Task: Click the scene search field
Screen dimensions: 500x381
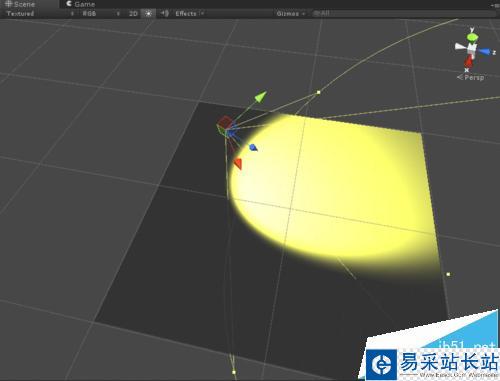Action: [403, 13]
